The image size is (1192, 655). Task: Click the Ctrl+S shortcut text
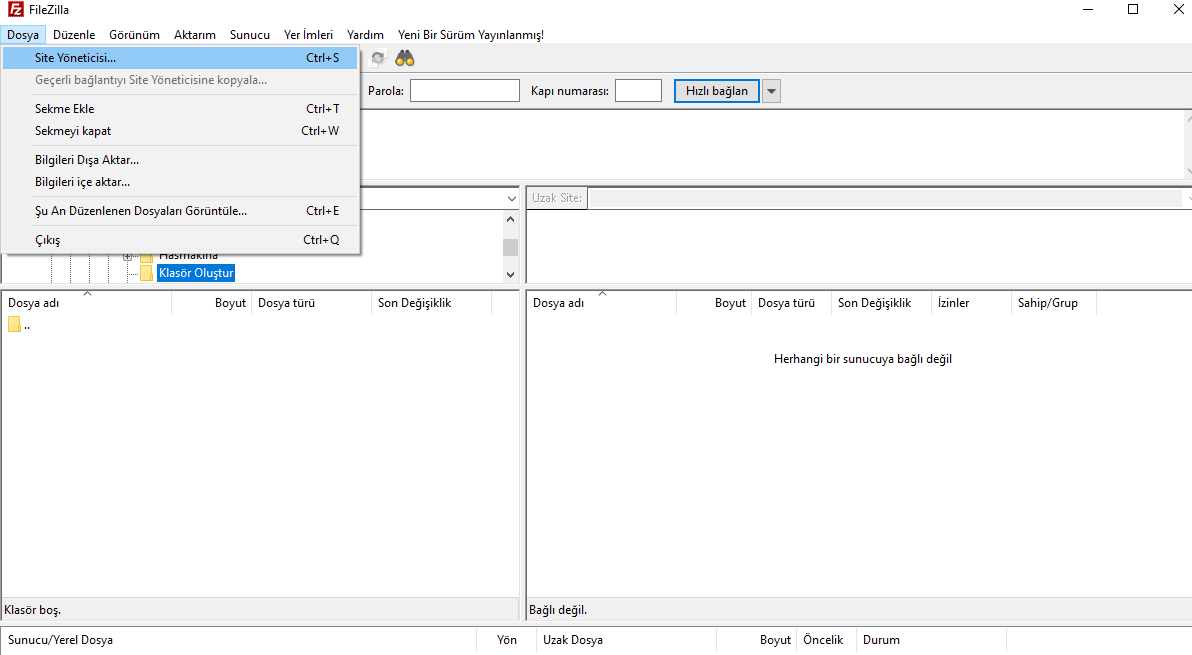click(322, 58)
